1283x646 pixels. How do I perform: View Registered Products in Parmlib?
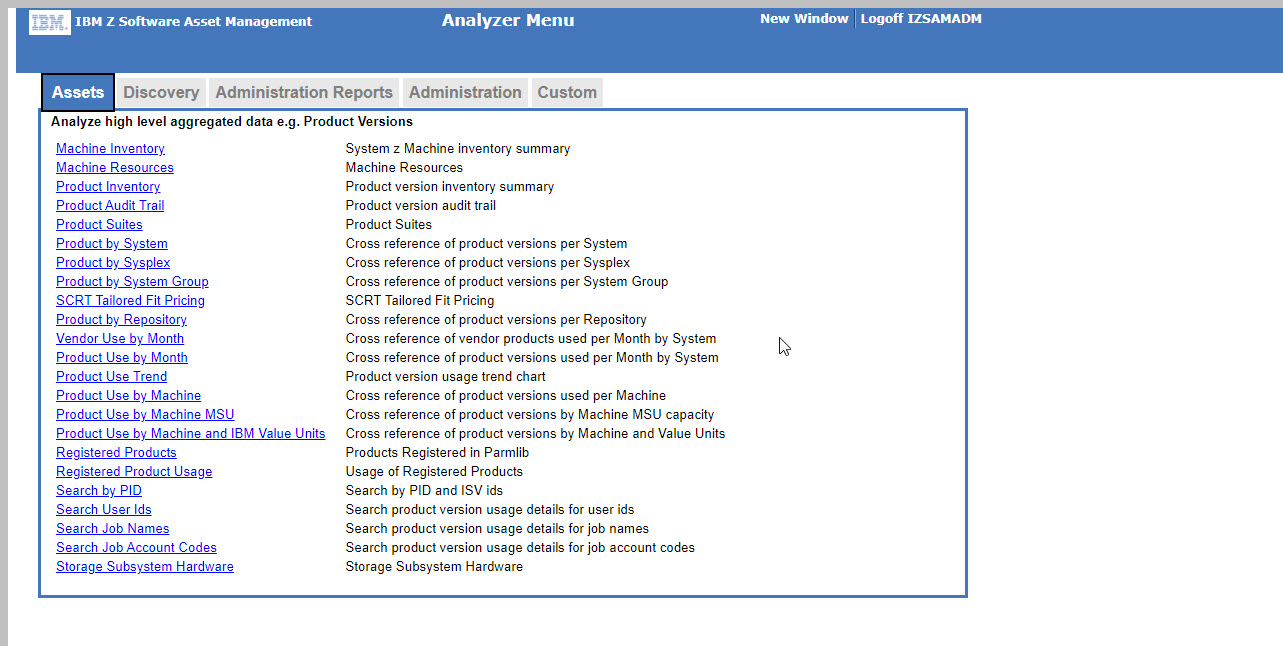(x=116, y=452)
